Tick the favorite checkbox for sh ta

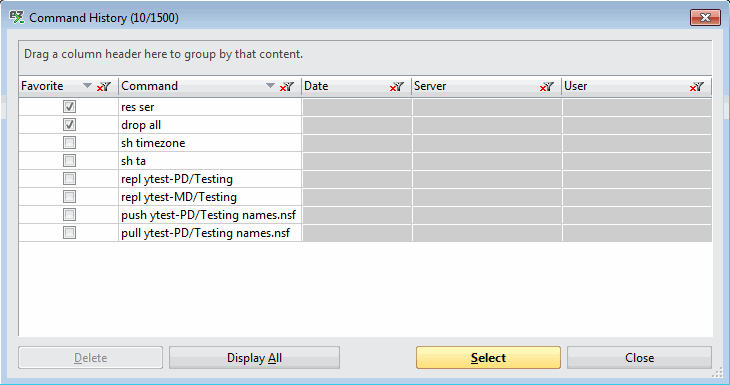point(69,161)
